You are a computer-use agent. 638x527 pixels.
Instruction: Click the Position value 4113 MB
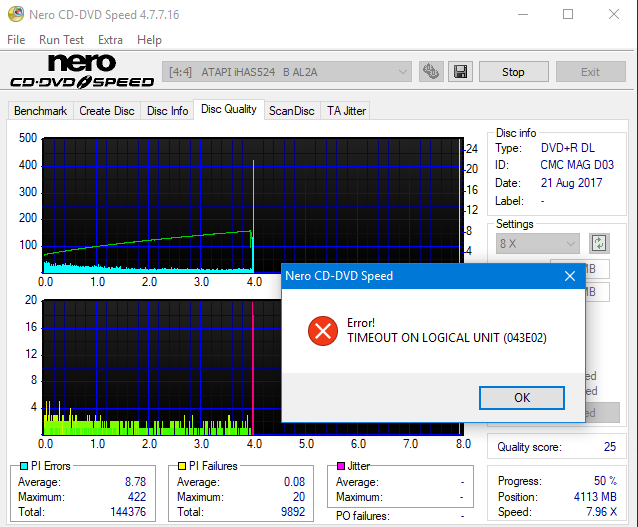[x=595, y=496]
